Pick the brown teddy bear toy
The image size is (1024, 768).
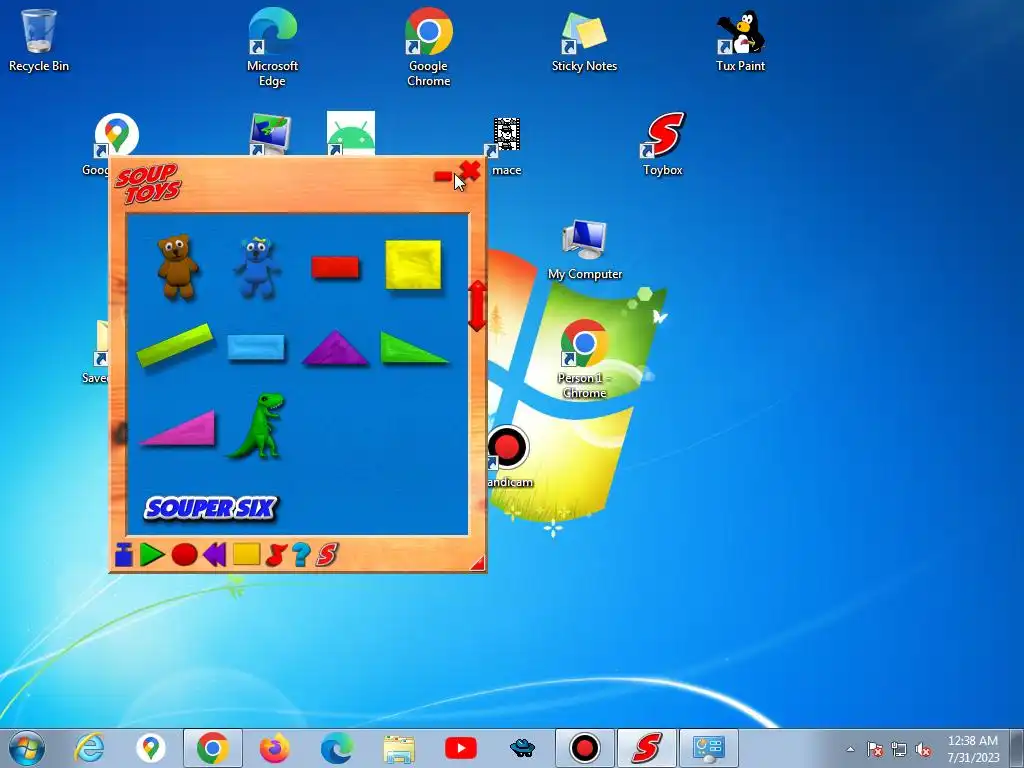pos(178,267)
